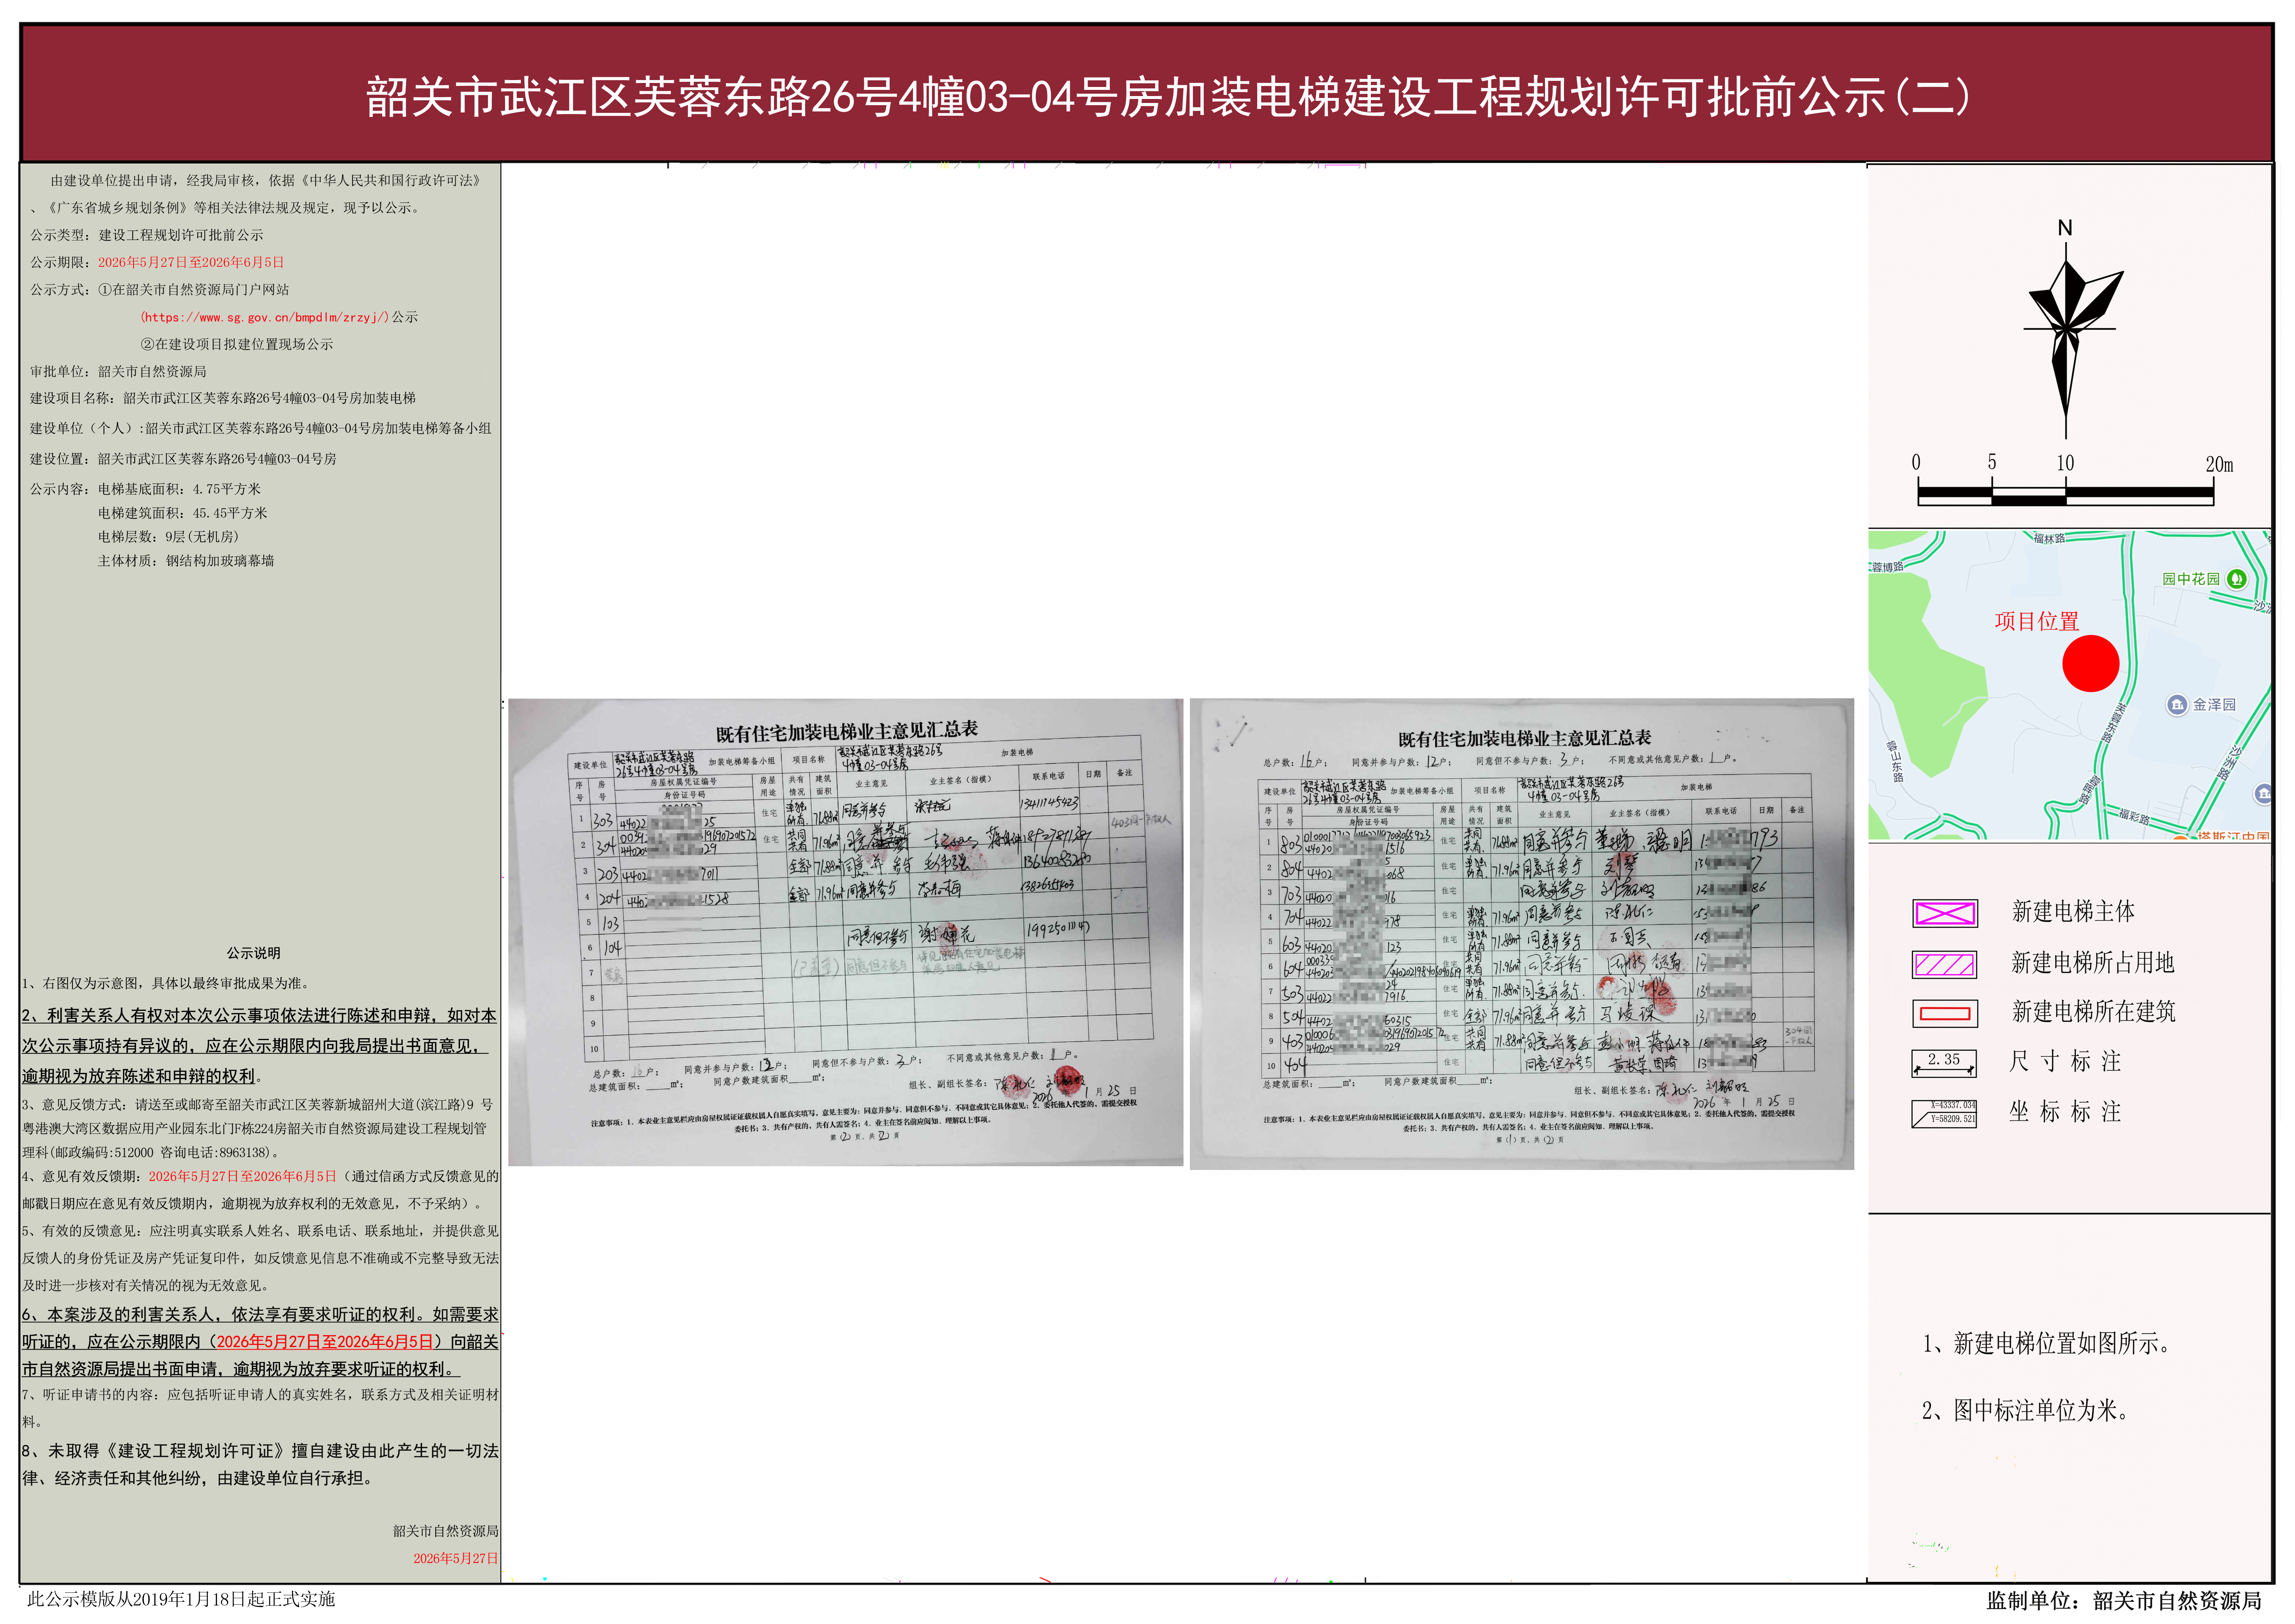Click the location map thumbnail
The width and height of the screenshot is (2295, 1624).
coord(2069,685)
